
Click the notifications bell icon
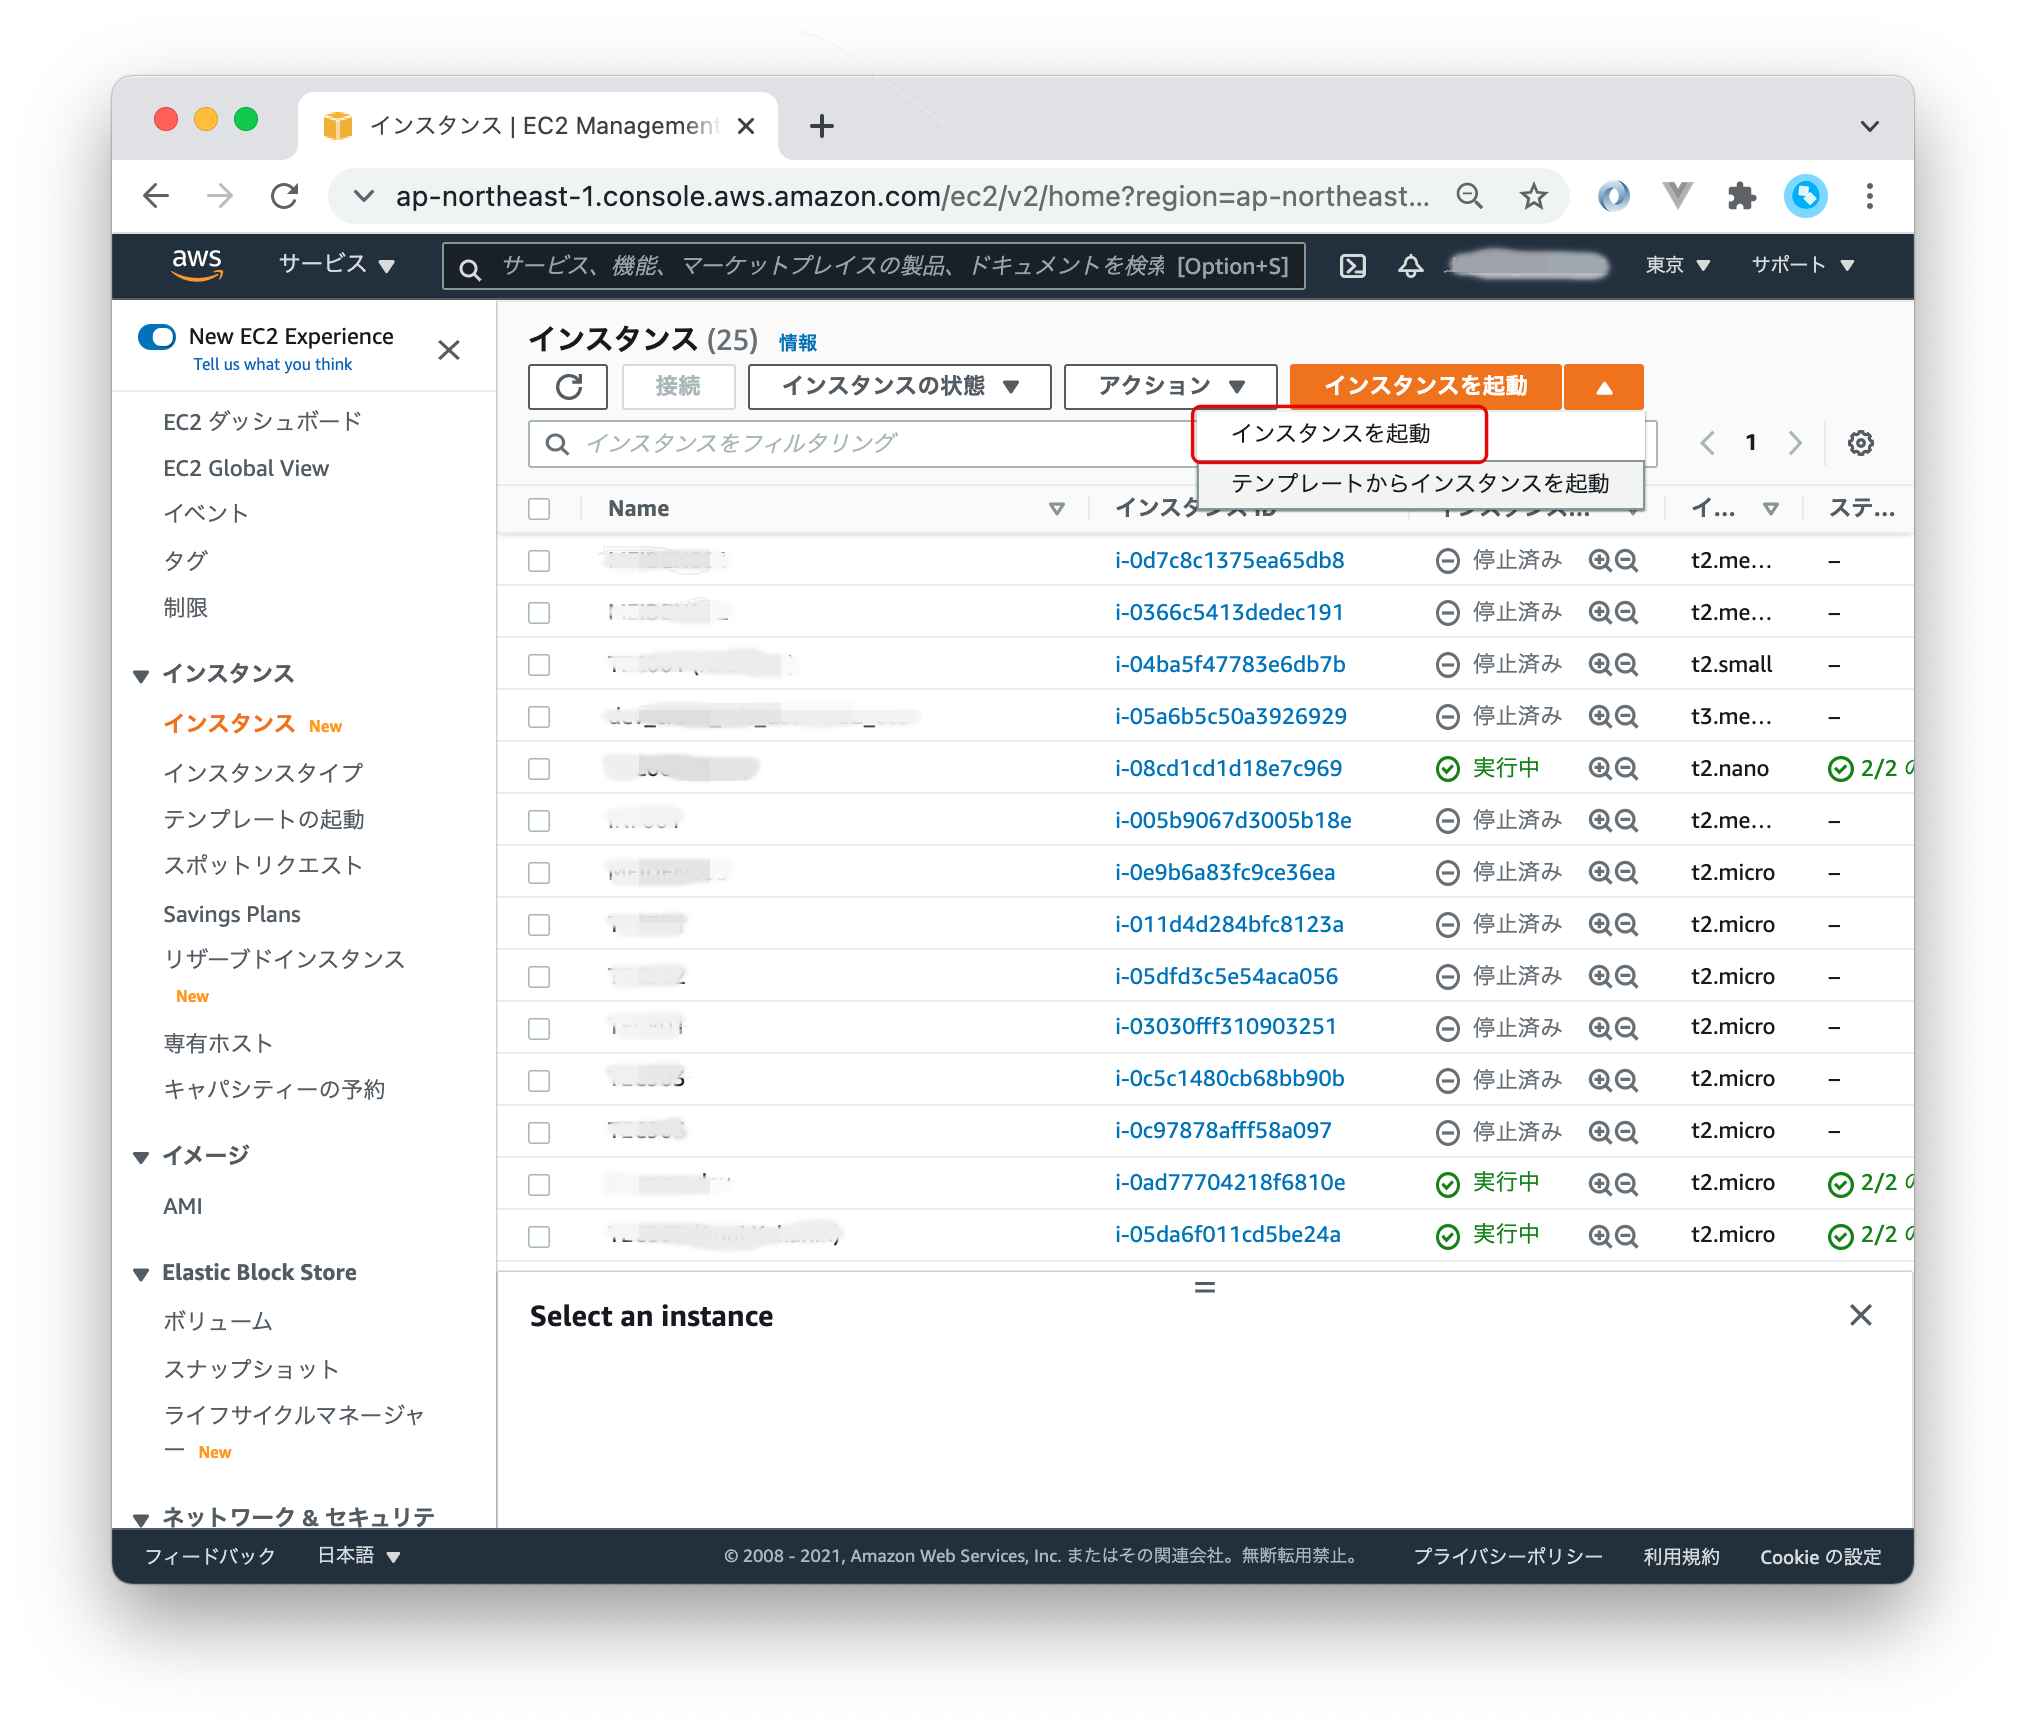point(1410,266)
